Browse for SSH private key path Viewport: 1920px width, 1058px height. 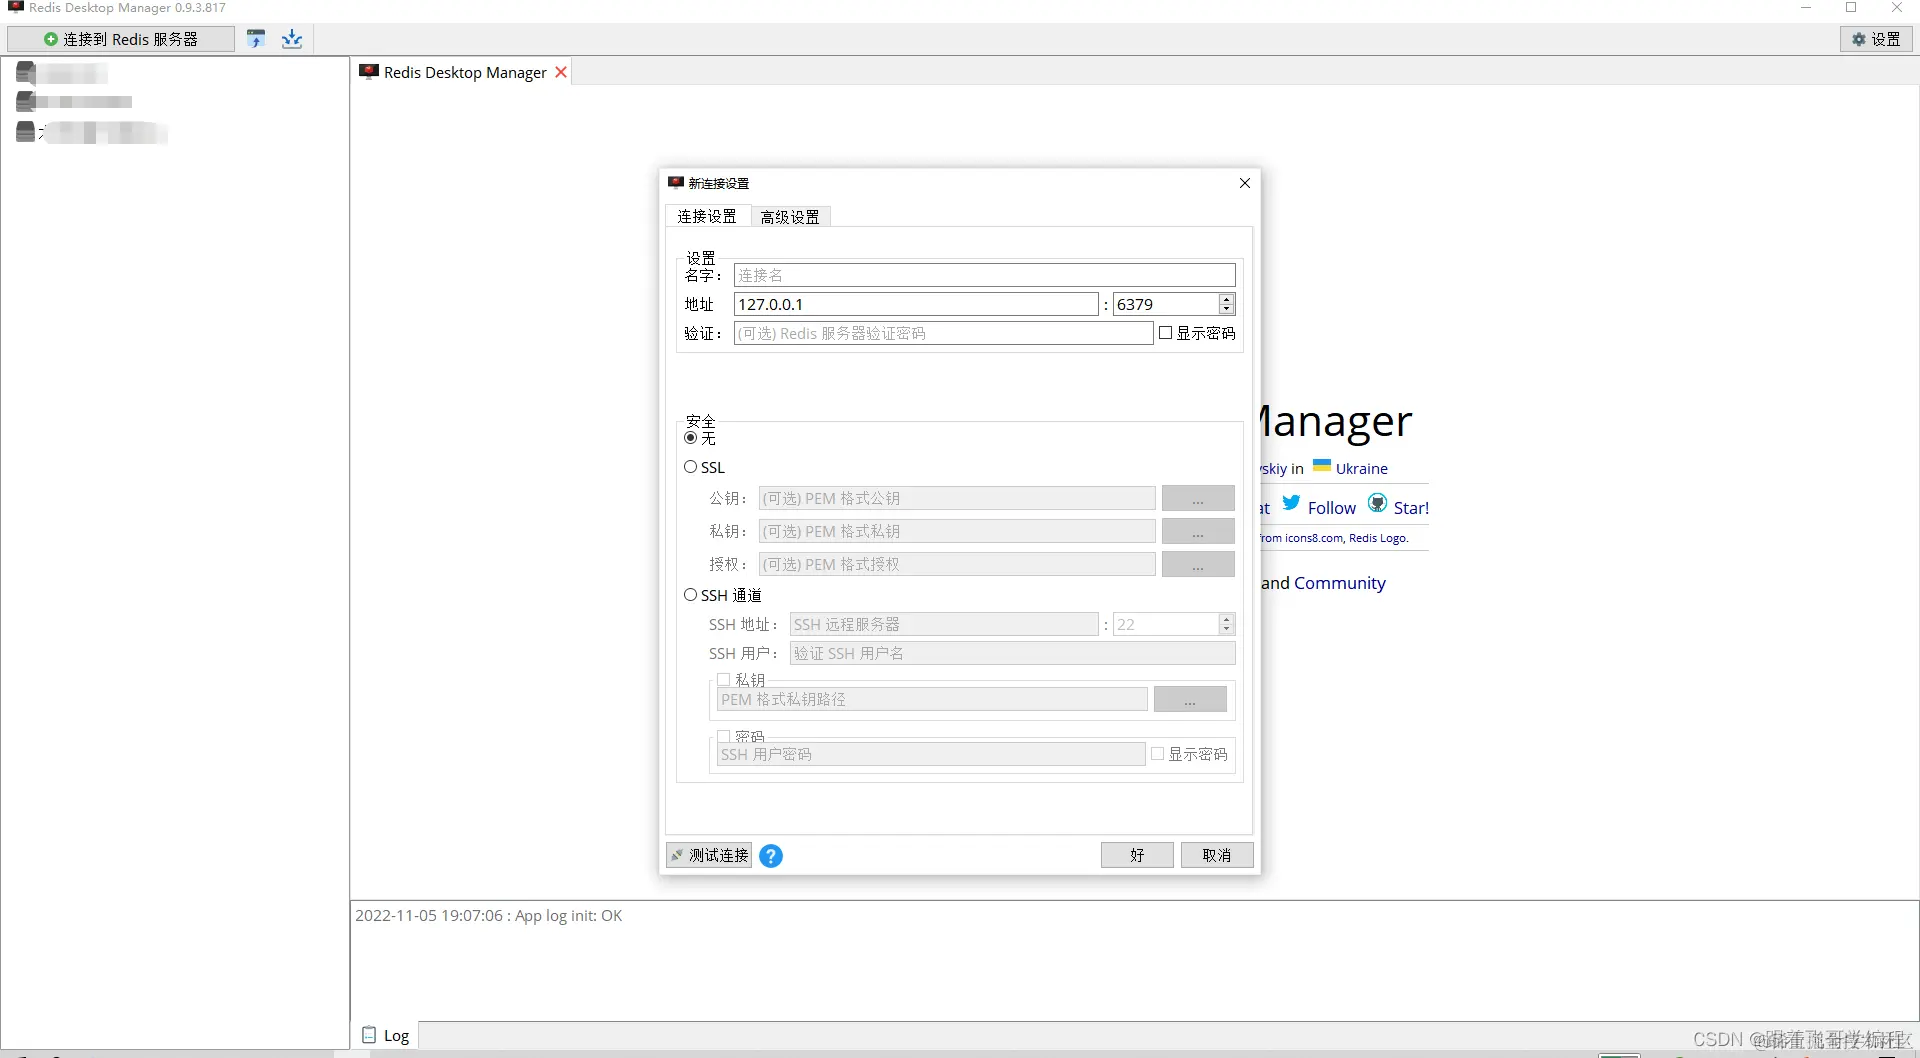click(1190, 699)
